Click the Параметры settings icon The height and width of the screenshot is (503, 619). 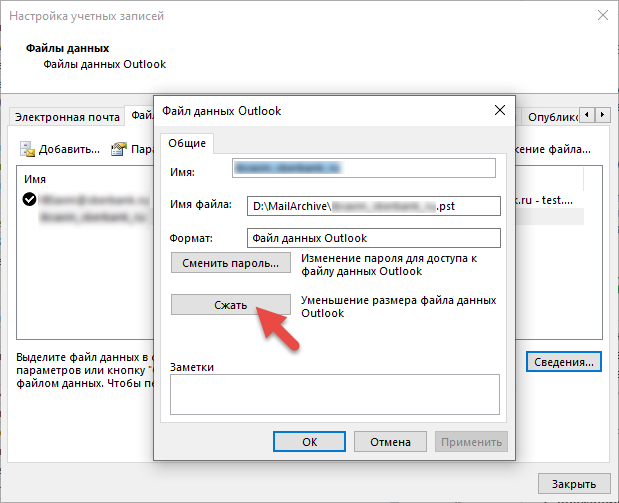coord(119,149)
